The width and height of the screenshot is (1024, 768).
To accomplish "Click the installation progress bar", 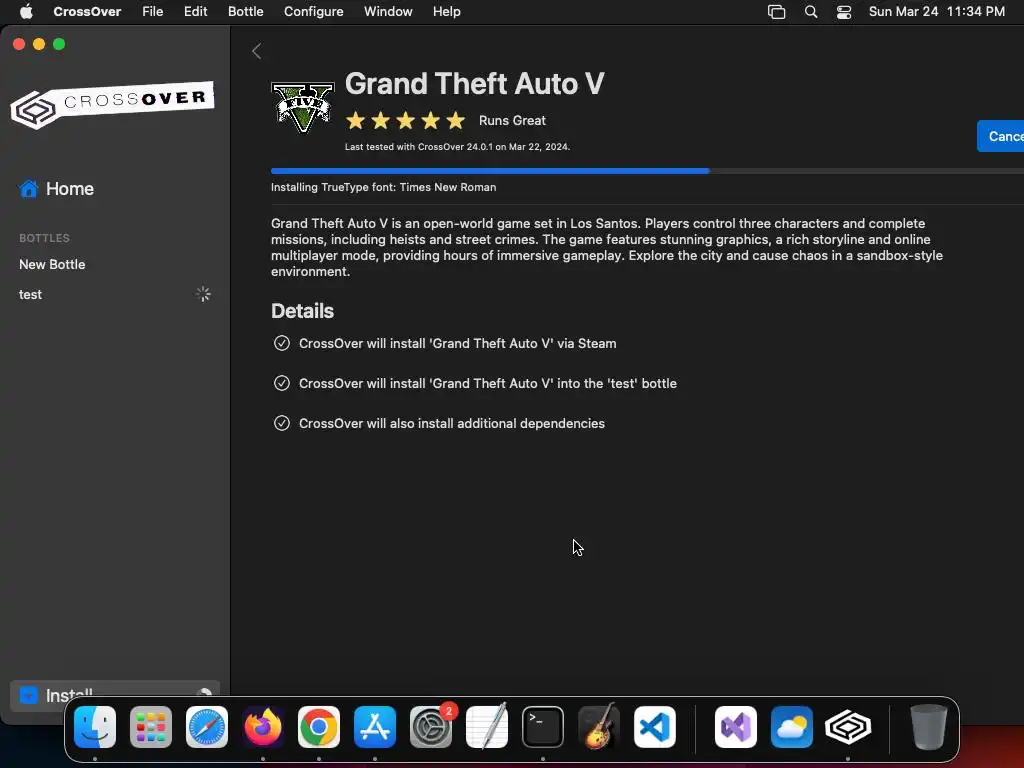I will [x=647, y=171].
